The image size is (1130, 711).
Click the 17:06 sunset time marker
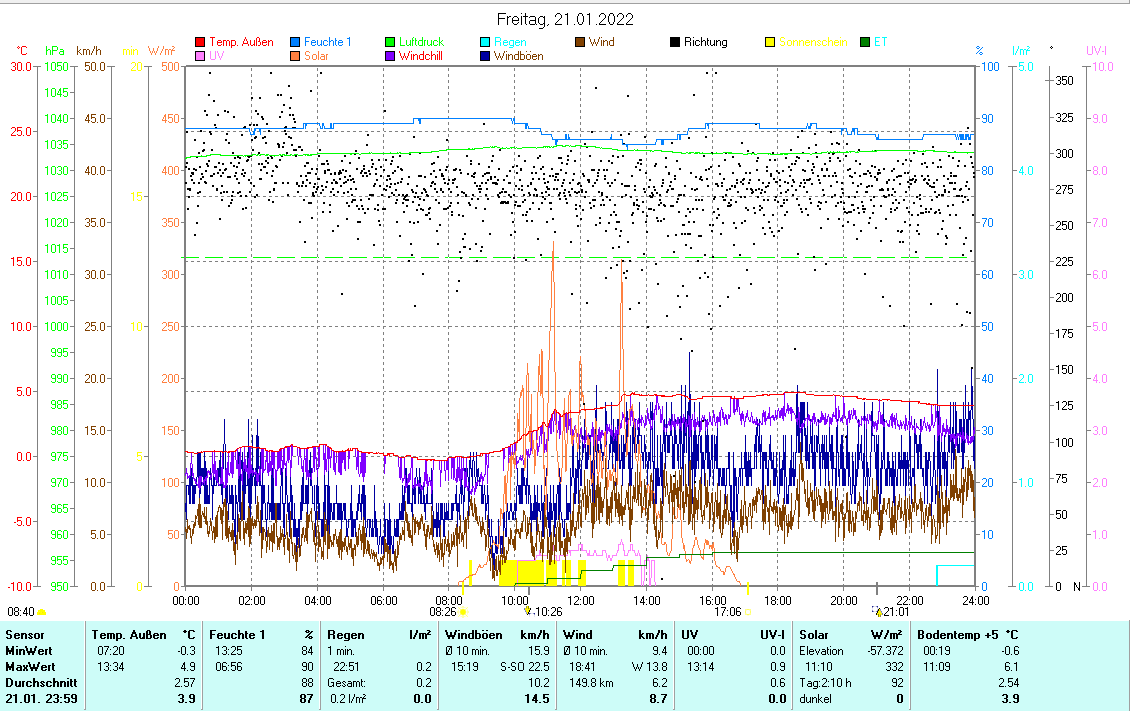pyautogui.click(x=727, y=610)
